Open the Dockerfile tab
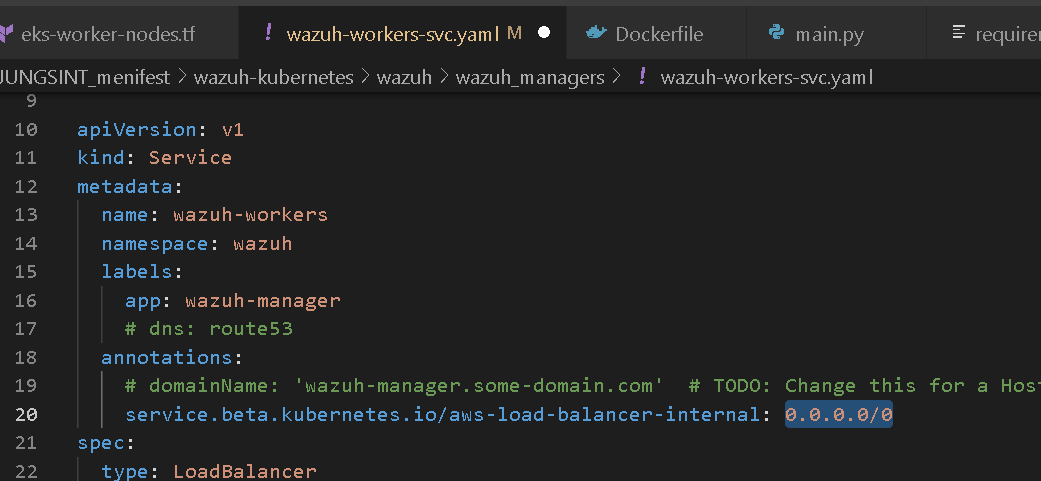The height and width of the screenshot is (481, 1041). (656, 33)
